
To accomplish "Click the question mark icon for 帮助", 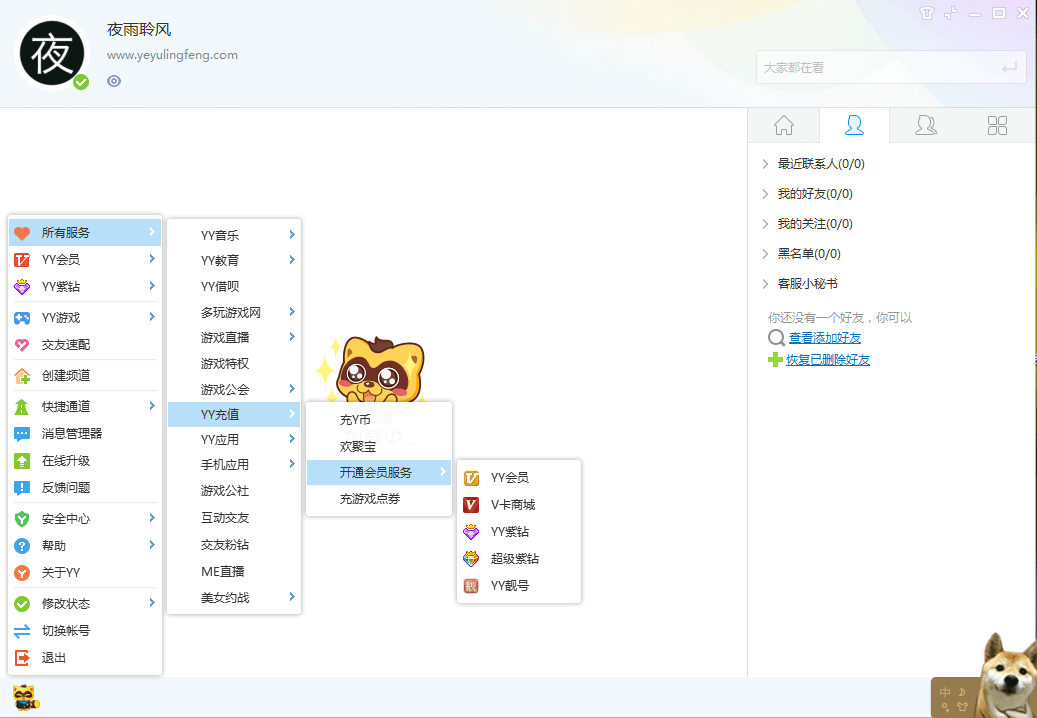I will tap(22, 546).
